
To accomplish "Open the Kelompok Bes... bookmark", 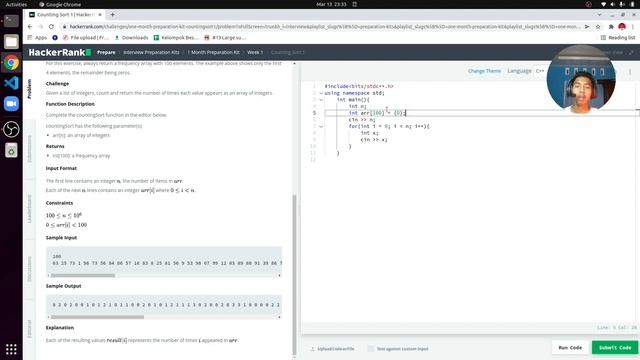I will pyautogui.click(x=176, y=38).
